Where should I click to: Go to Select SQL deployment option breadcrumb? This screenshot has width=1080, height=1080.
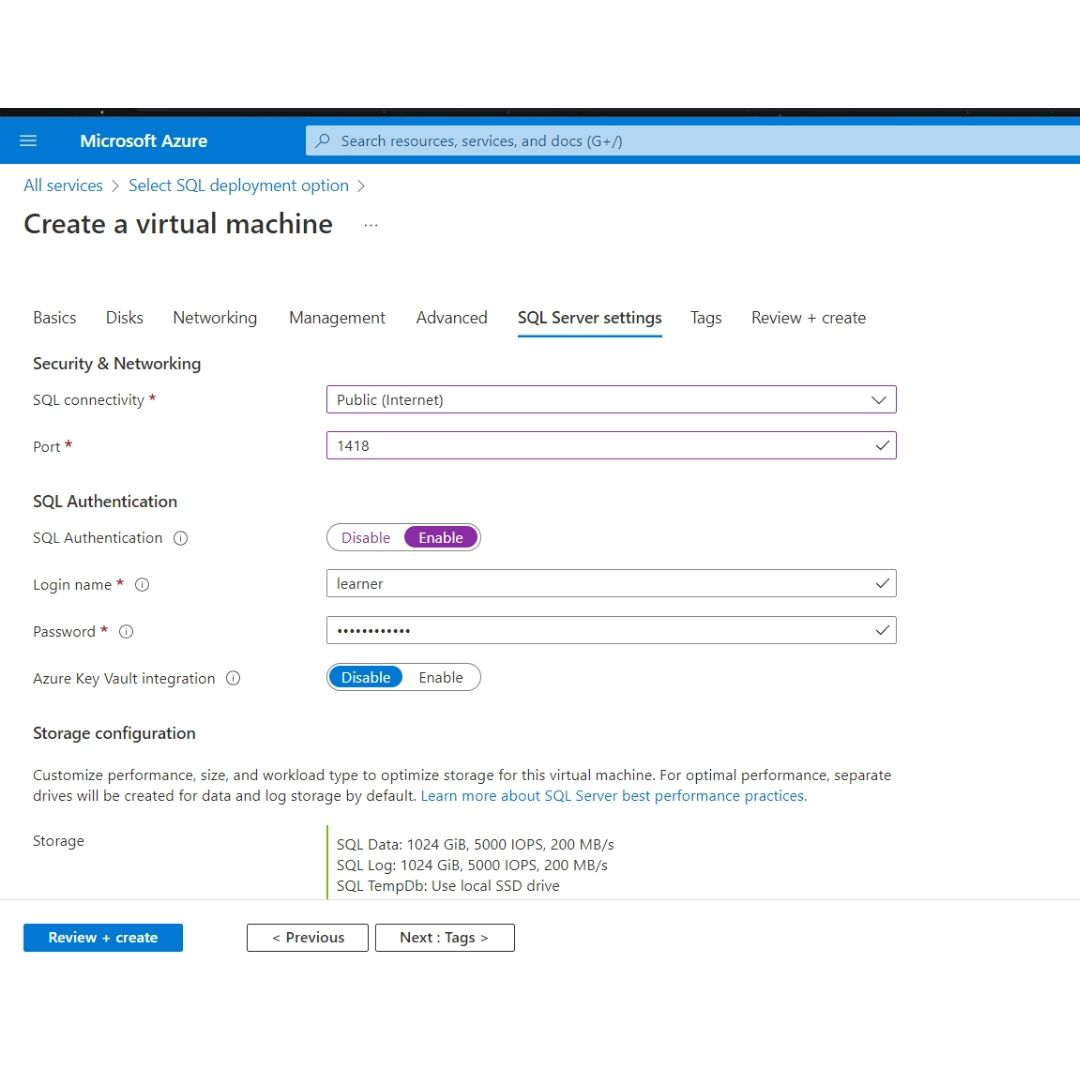coord(238,185)
